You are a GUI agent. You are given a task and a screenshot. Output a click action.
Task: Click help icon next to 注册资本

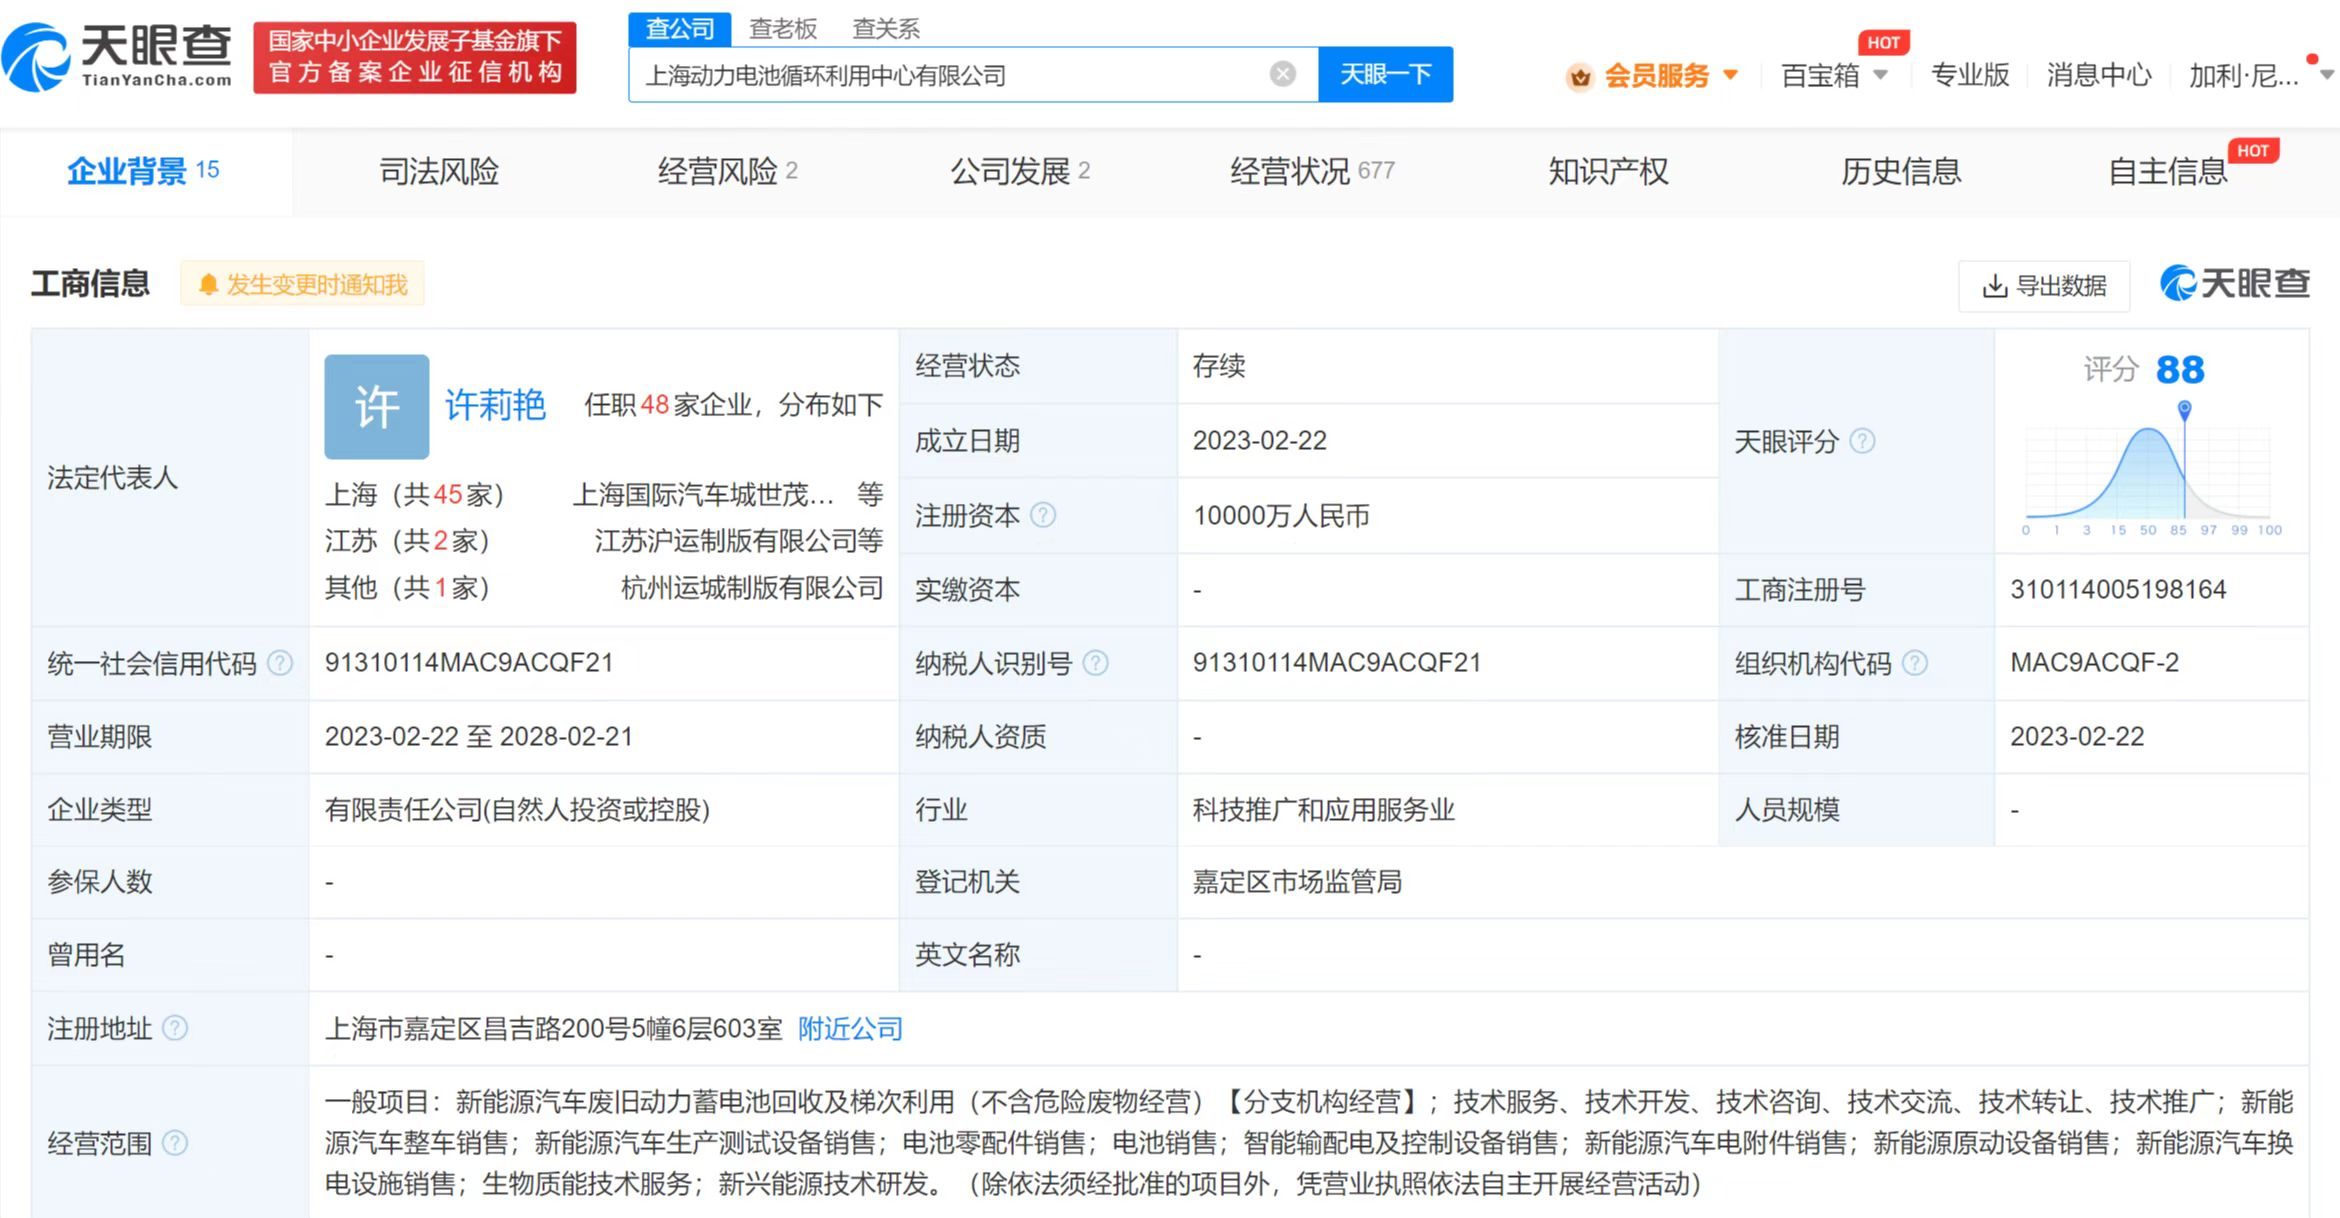[1043, 515]
